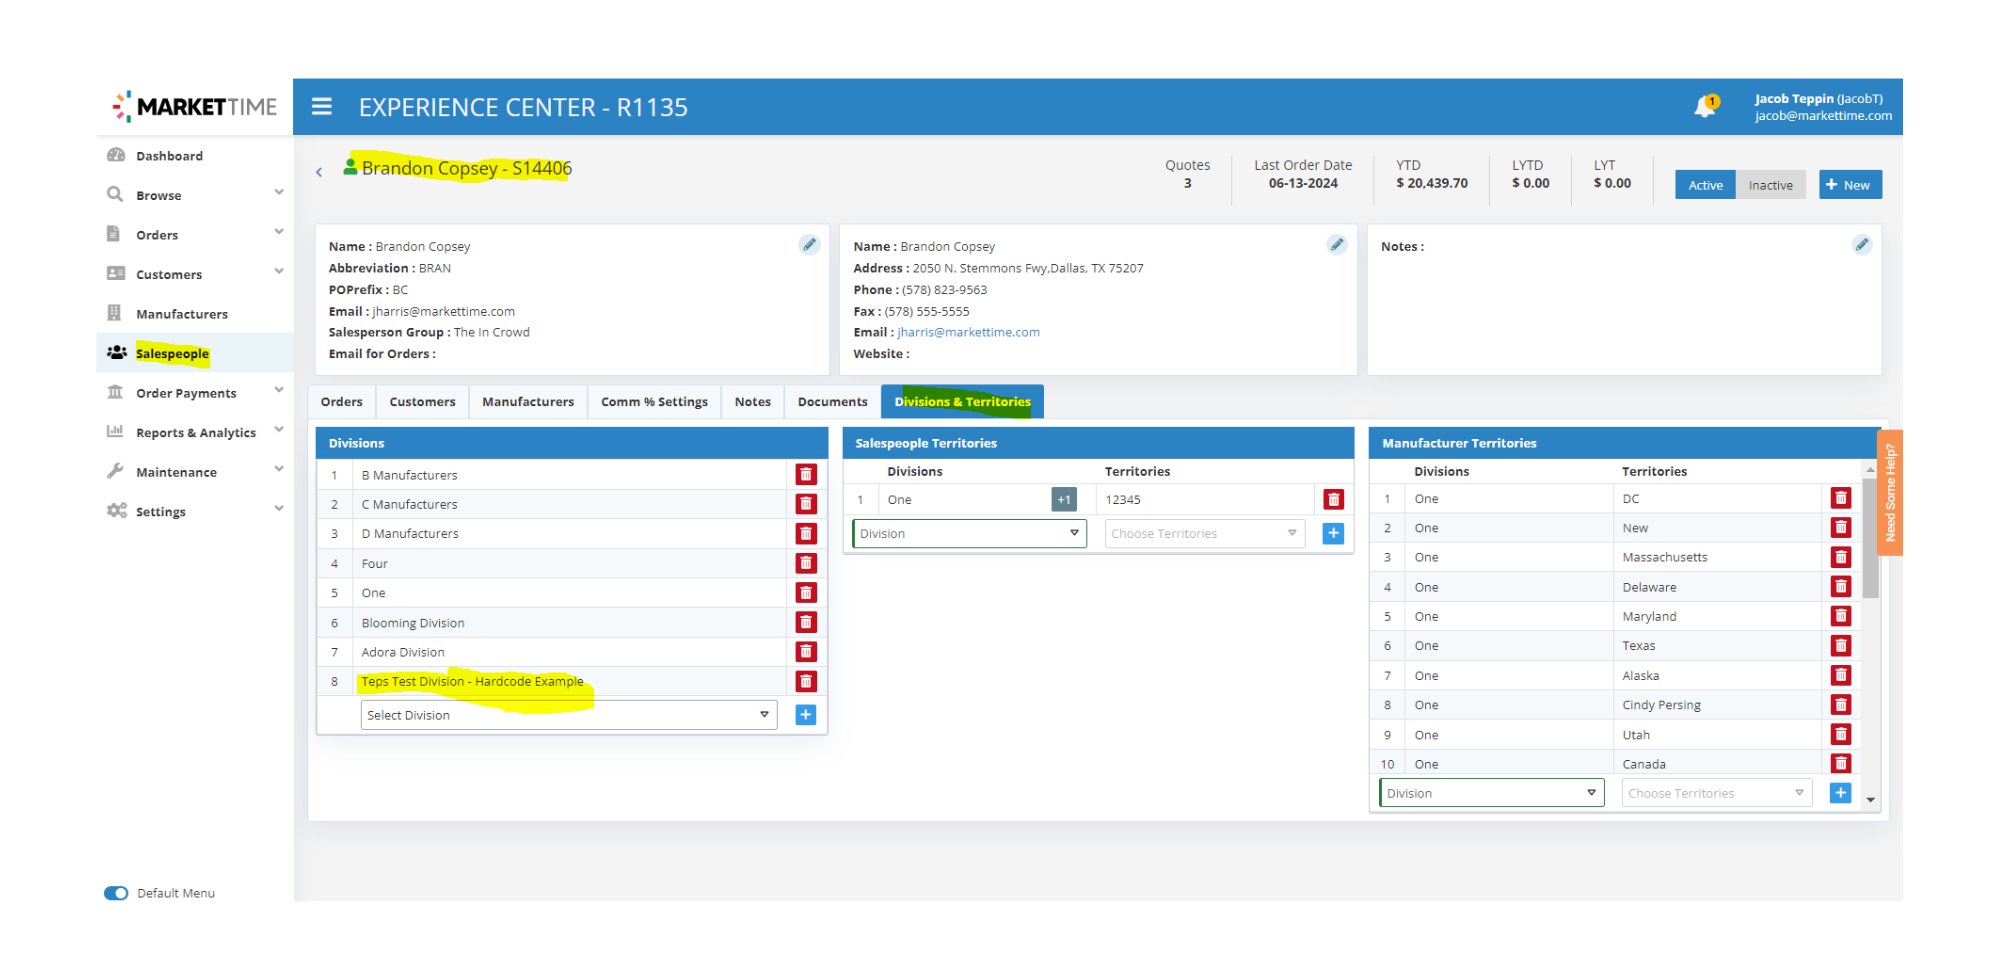Go back with the left chevron arrow
The width and height of the screenshot is (2000, 980).
pos(319,172)
